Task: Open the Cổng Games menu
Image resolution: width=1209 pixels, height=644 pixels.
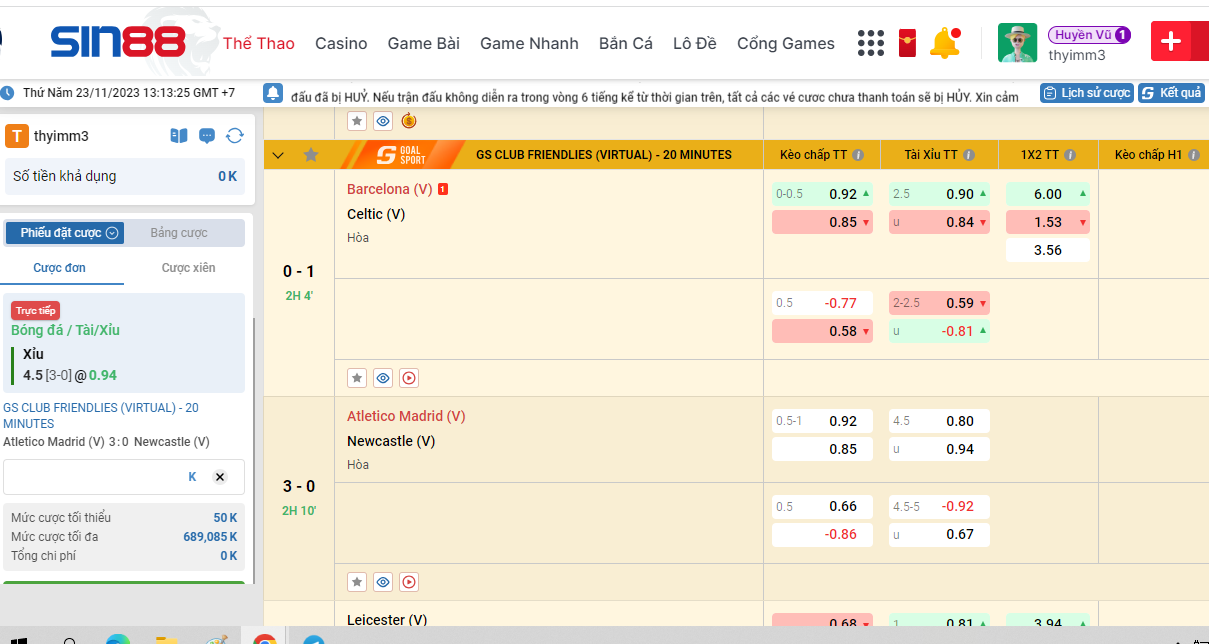Action: pos(786,43)
